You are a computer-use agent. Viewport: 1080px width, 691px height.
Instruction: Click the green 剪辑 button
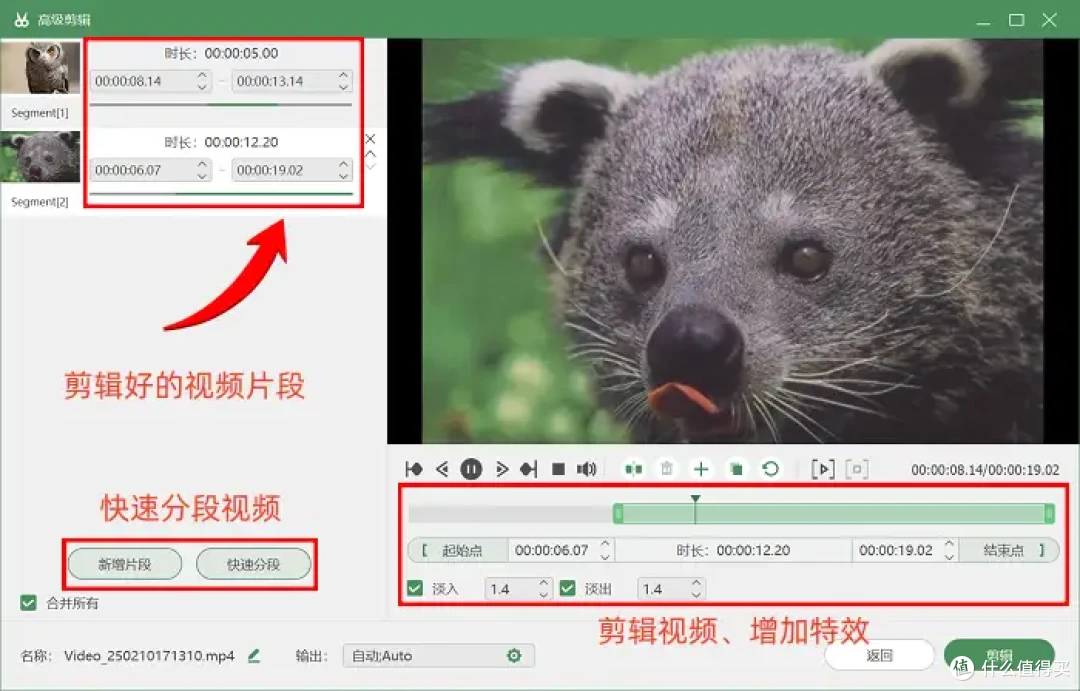pos(999,655)
